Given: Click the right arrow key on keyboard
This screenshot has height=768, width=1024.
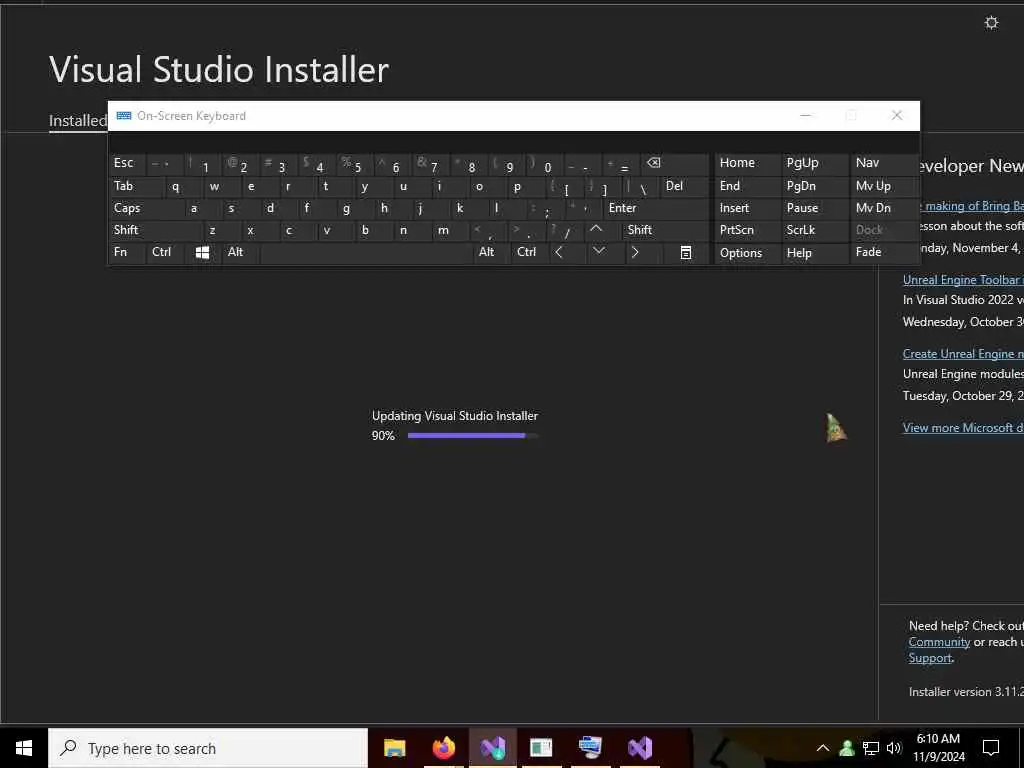Looking at the screenshot, I should 635,253.
